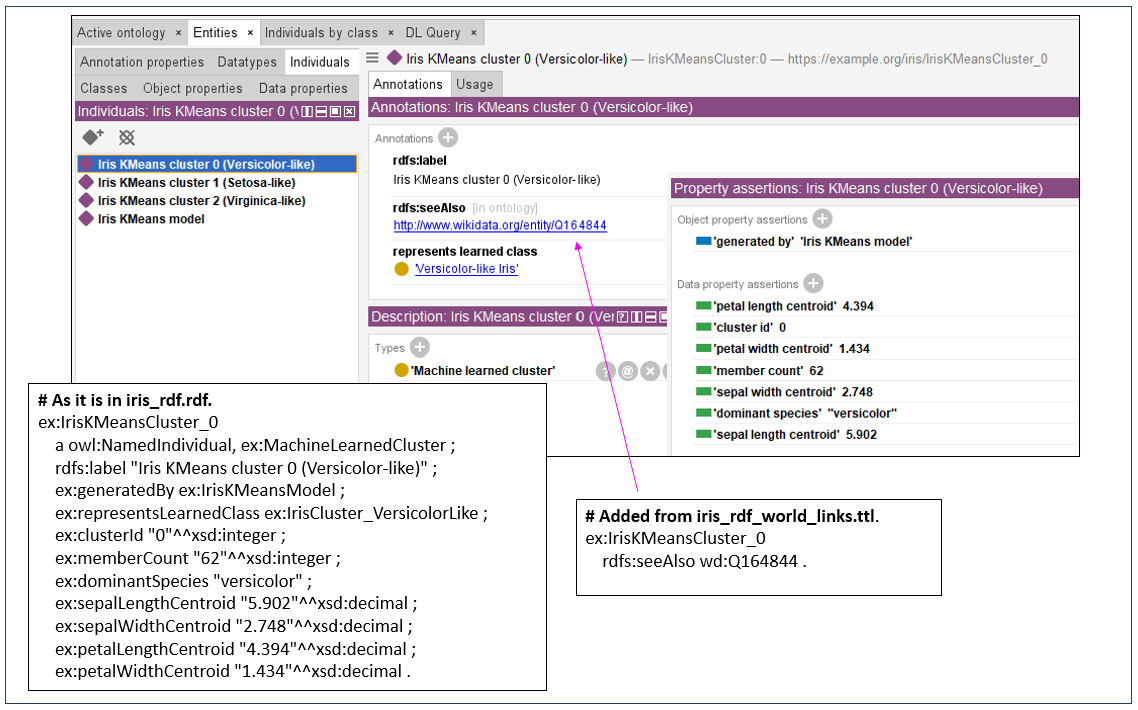This screenshot has height=710, width=1138.
Task: Add a new annotation with plus button
Action: pyautogui.click(x=449, y=137)
